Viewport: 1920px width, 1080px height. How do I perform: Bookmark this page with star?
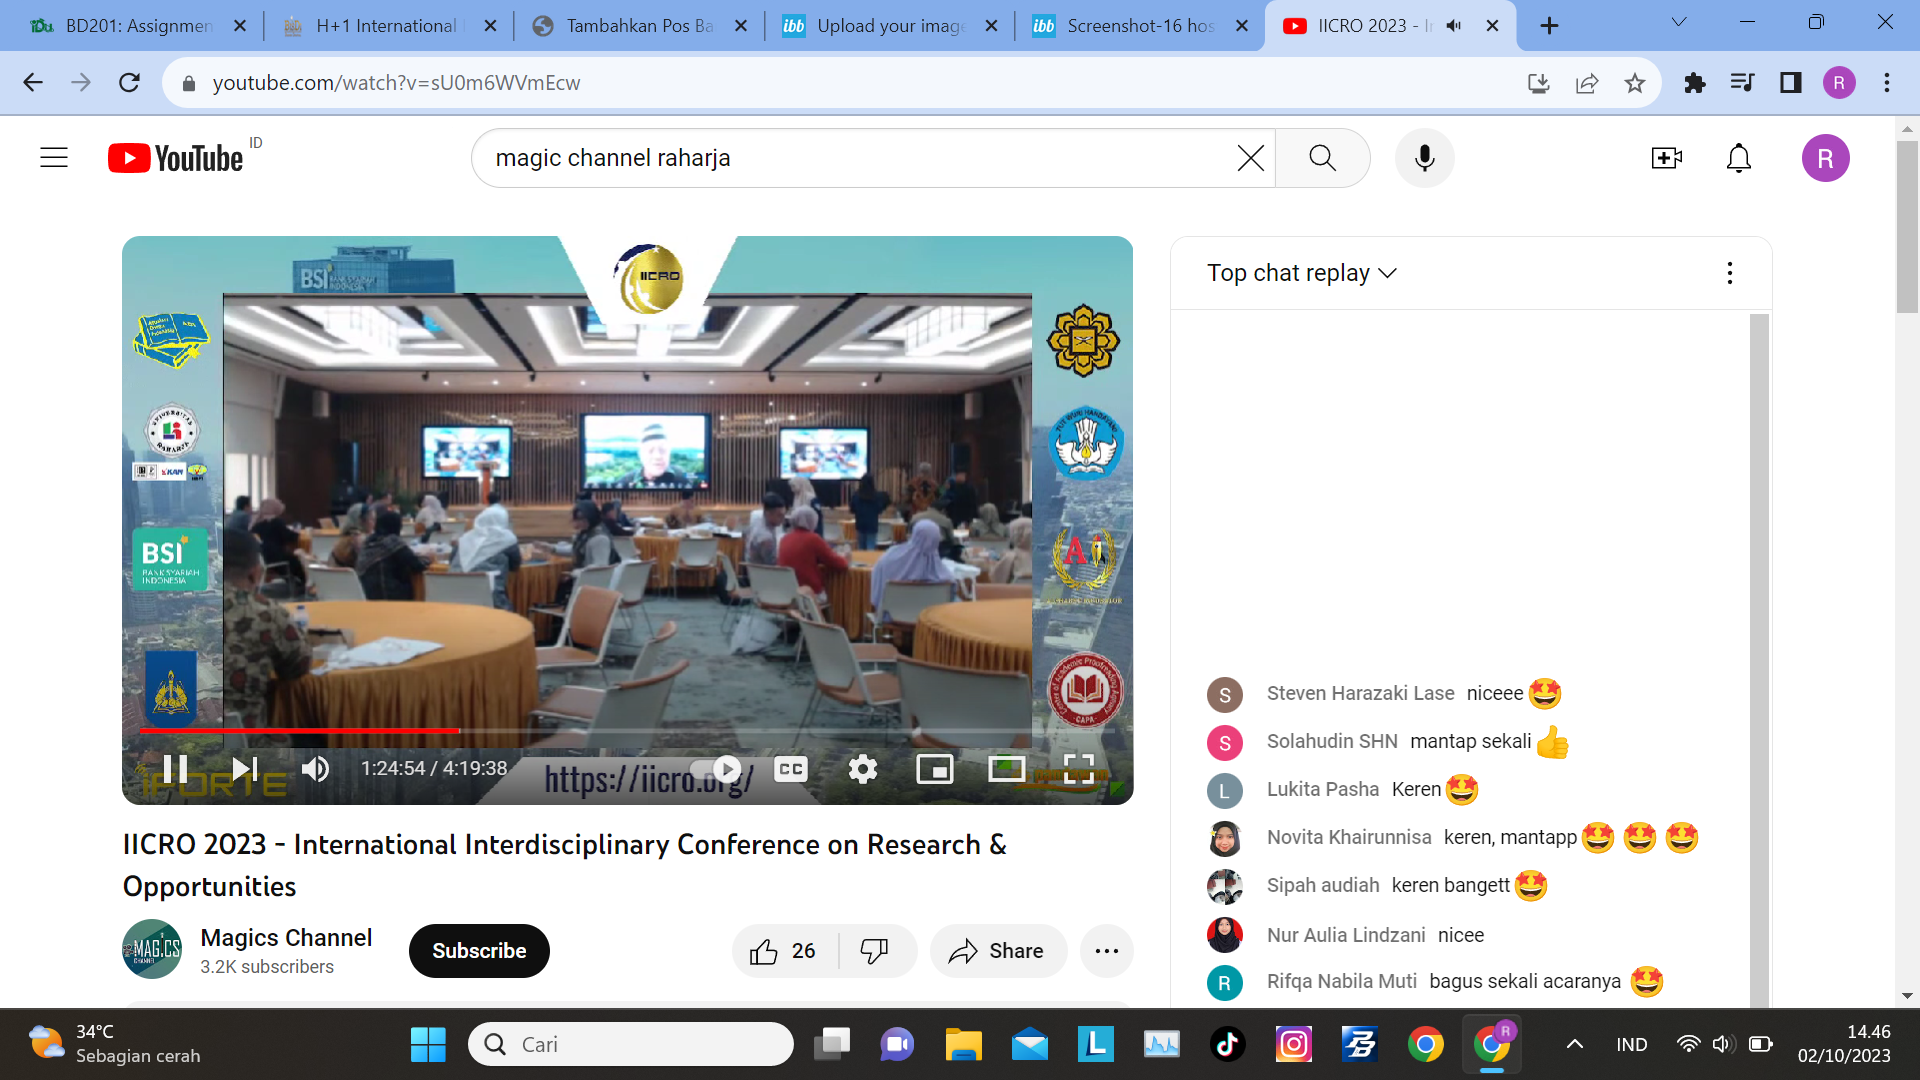click(1635, 83)
